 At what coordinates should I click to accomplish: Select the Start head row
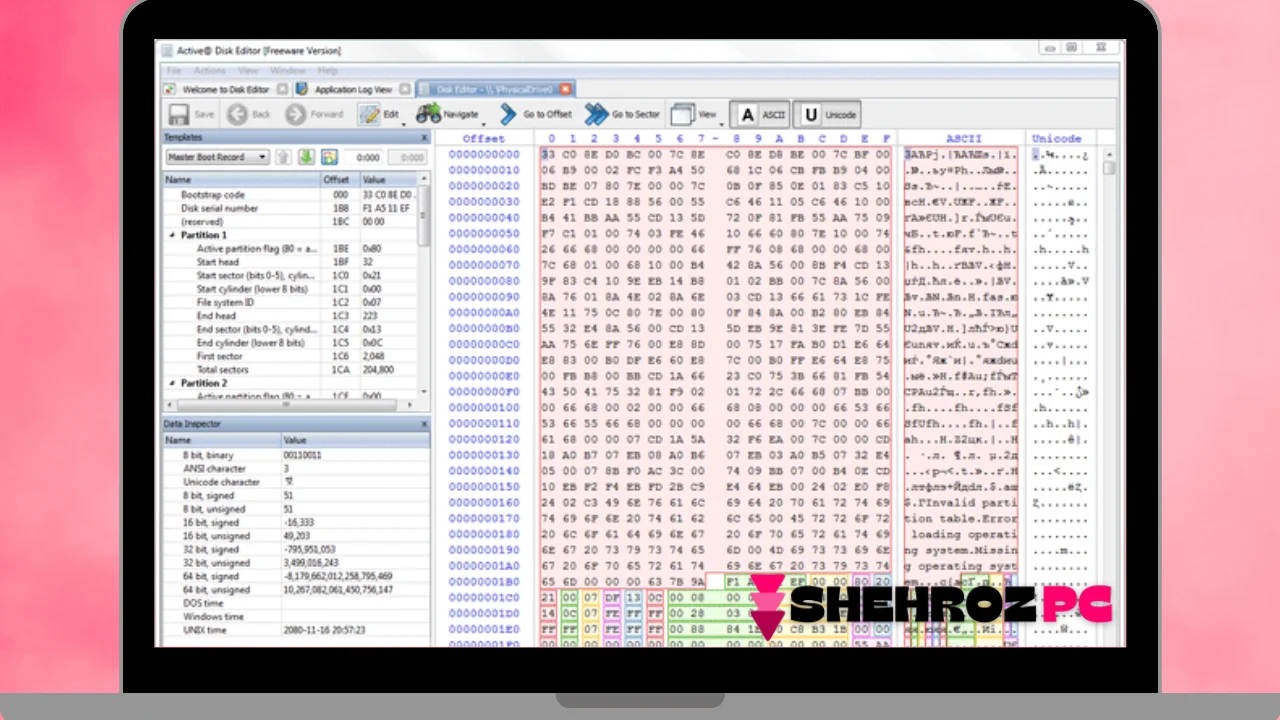point(291,262)
